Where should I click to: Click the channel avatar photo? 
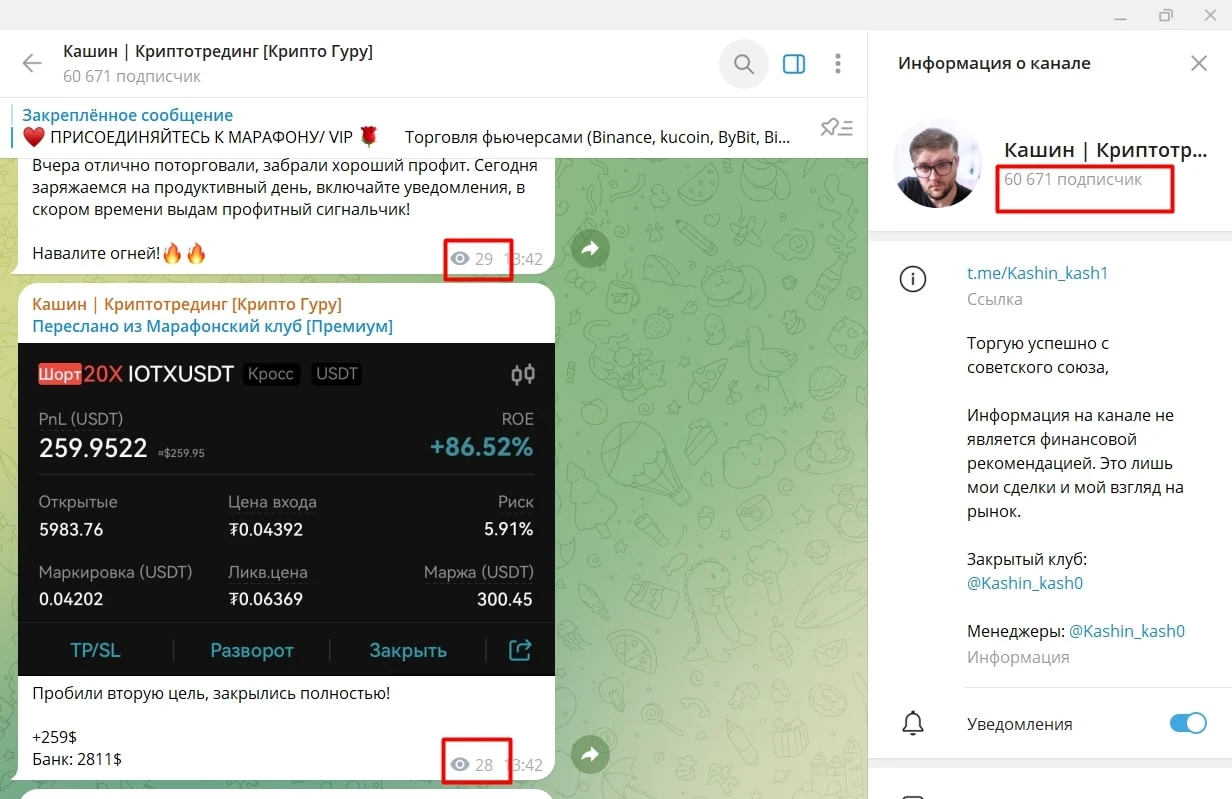coord(937,164)
